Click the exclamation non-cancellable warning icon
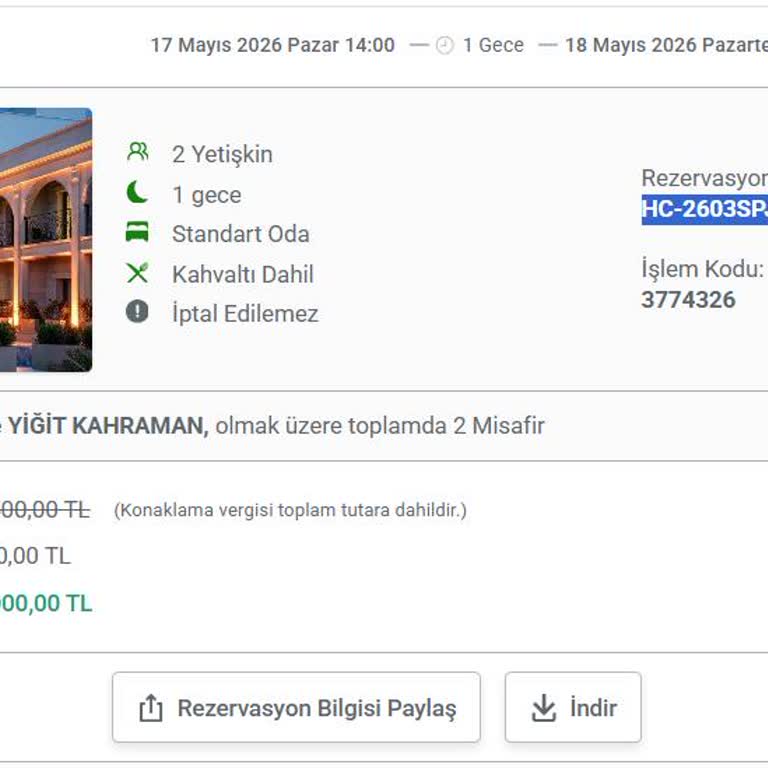 (137, 311)
